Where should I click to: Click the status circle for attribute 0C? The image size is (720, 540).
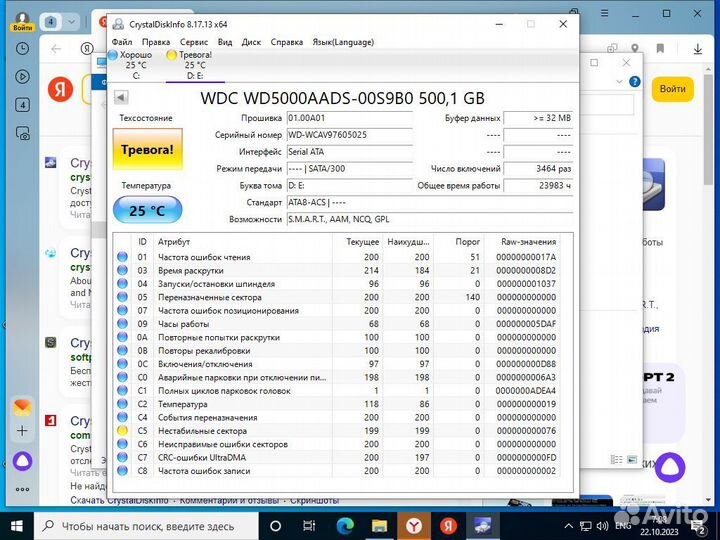tap(122, 364)
